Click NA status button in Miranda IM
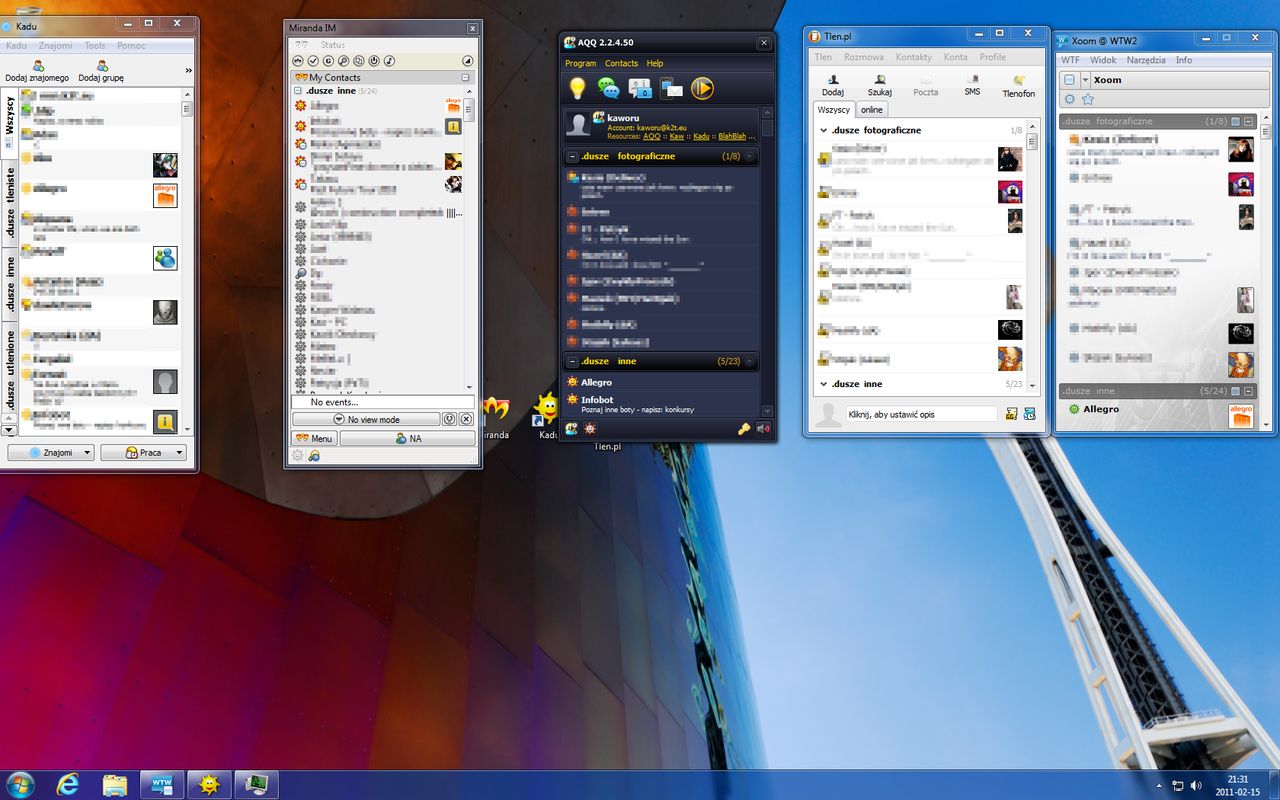The height and width of the screenshot is (800, 1280). pos(408,438)
